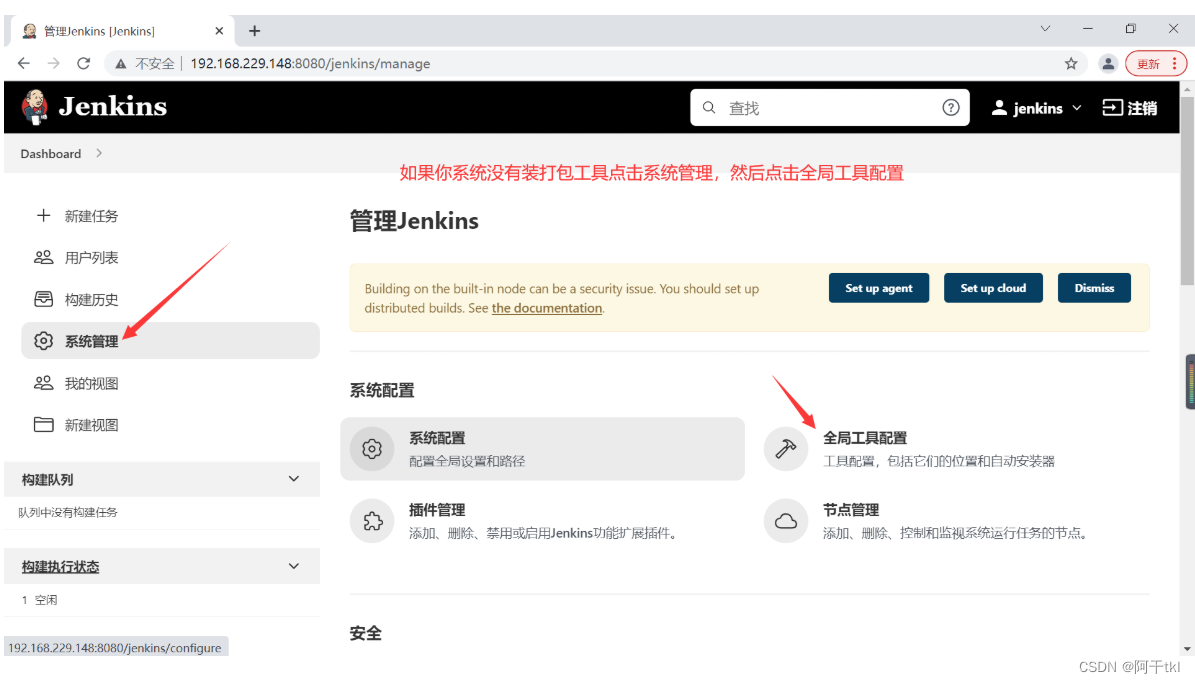
Task: Click the Set up cloud button
Action: click(993, 288)
